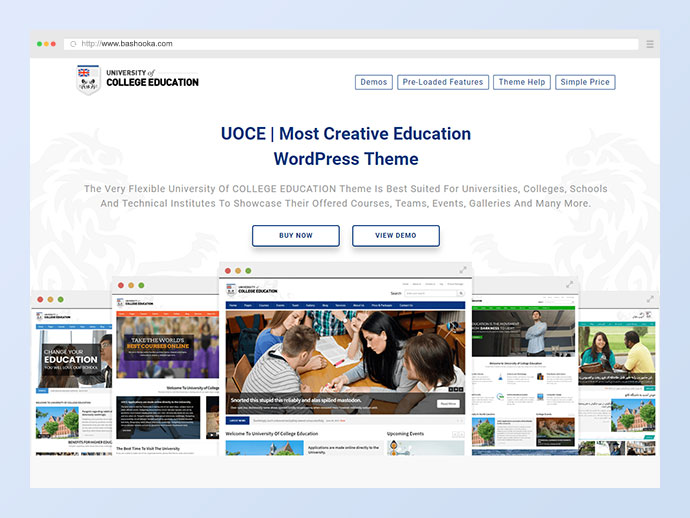Viewport: 690px width, 518px height.
Task: Click red dot on orange-themed demo window
Action: tap(121, 285)
